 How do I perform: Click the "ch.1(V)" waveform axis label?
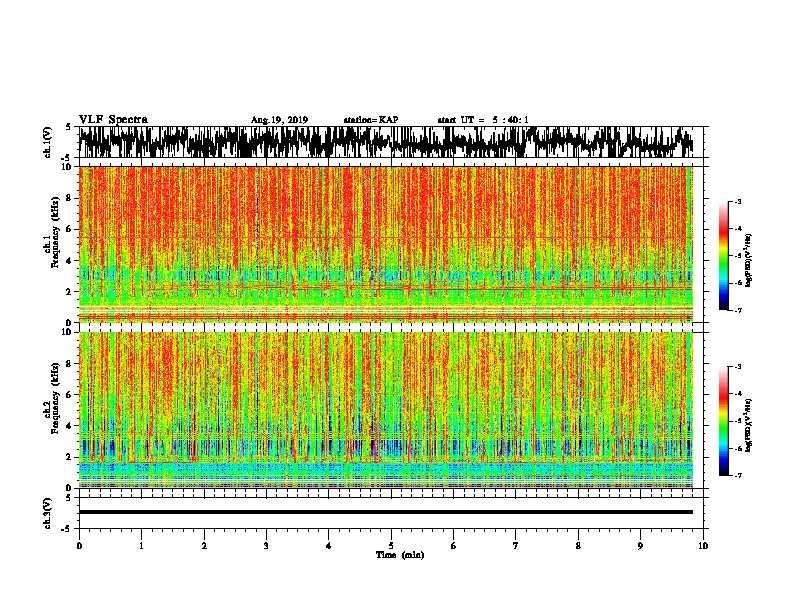coord(48,142)
